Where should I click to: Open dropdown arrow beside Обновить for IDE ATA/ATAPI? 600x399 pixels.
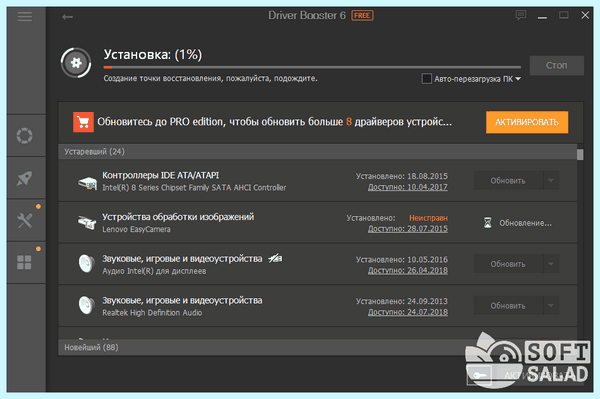(x=551, y=180)
